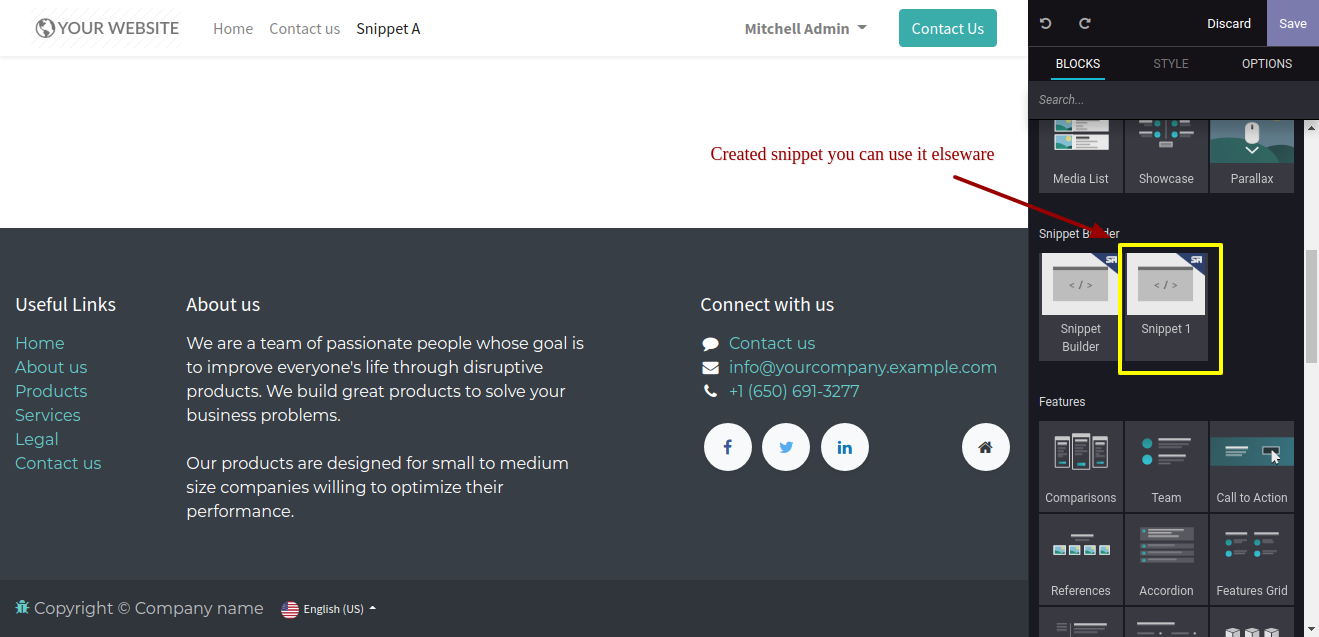1319x637 pixels.
Task: Click the round home icon button
Action: (x=985, y=447)
